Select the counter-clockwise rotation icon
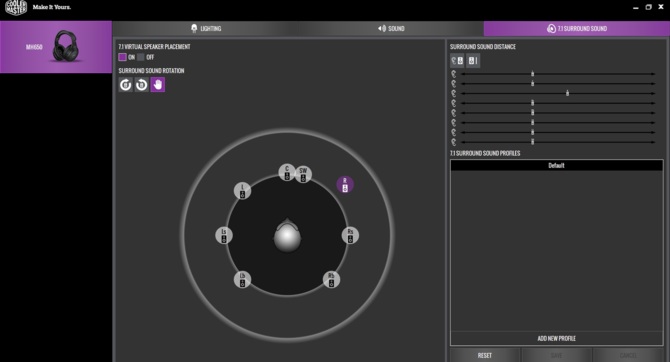The height and width of the screenshot is (362, 670). point(141,85)
